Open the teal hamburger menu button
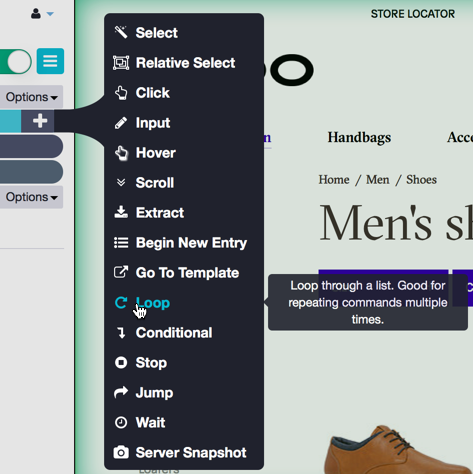473x474 pixels. 50,61
